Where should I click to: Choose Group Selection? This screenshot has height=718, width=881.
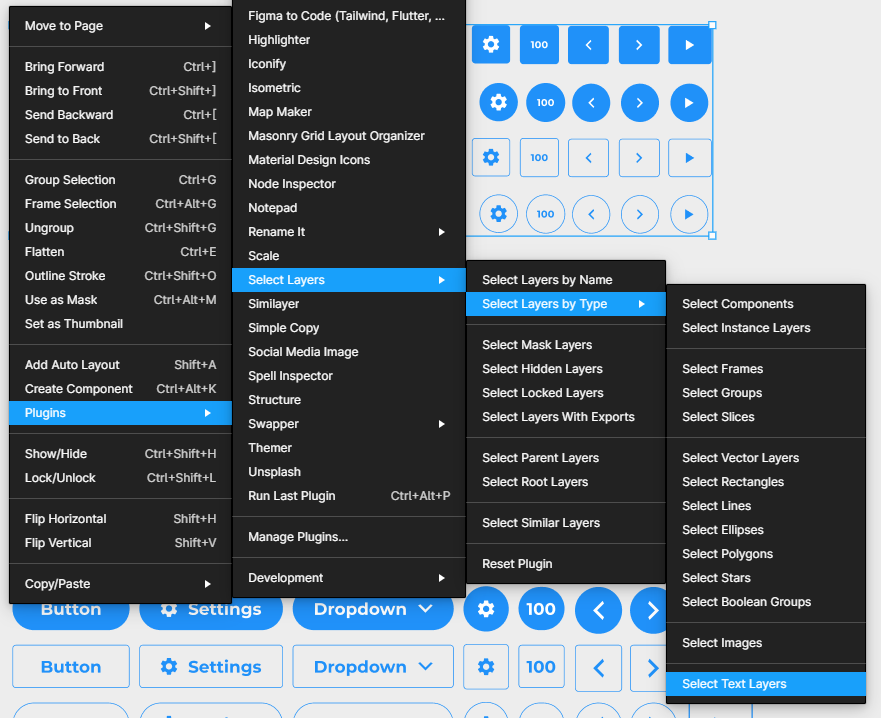tap(120, 180)
